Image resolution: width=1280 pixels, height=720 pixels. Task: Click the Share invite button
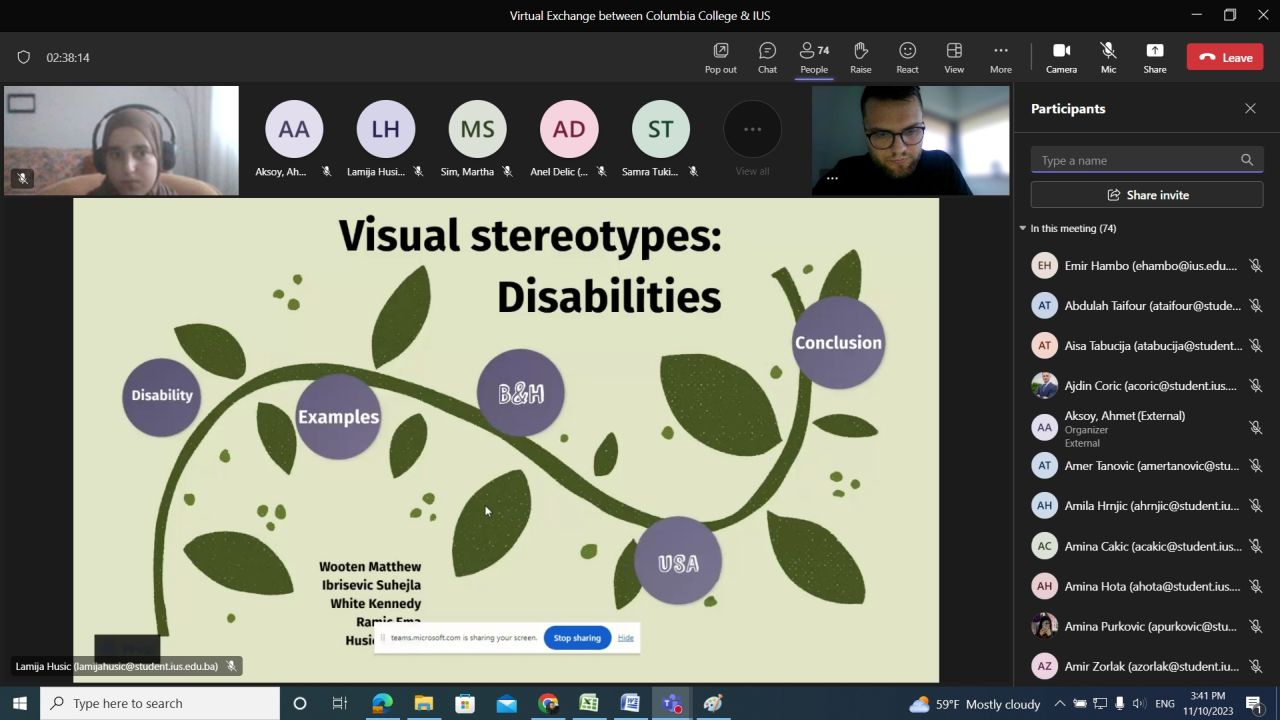pyautogui.click(x=1147, y=195)
